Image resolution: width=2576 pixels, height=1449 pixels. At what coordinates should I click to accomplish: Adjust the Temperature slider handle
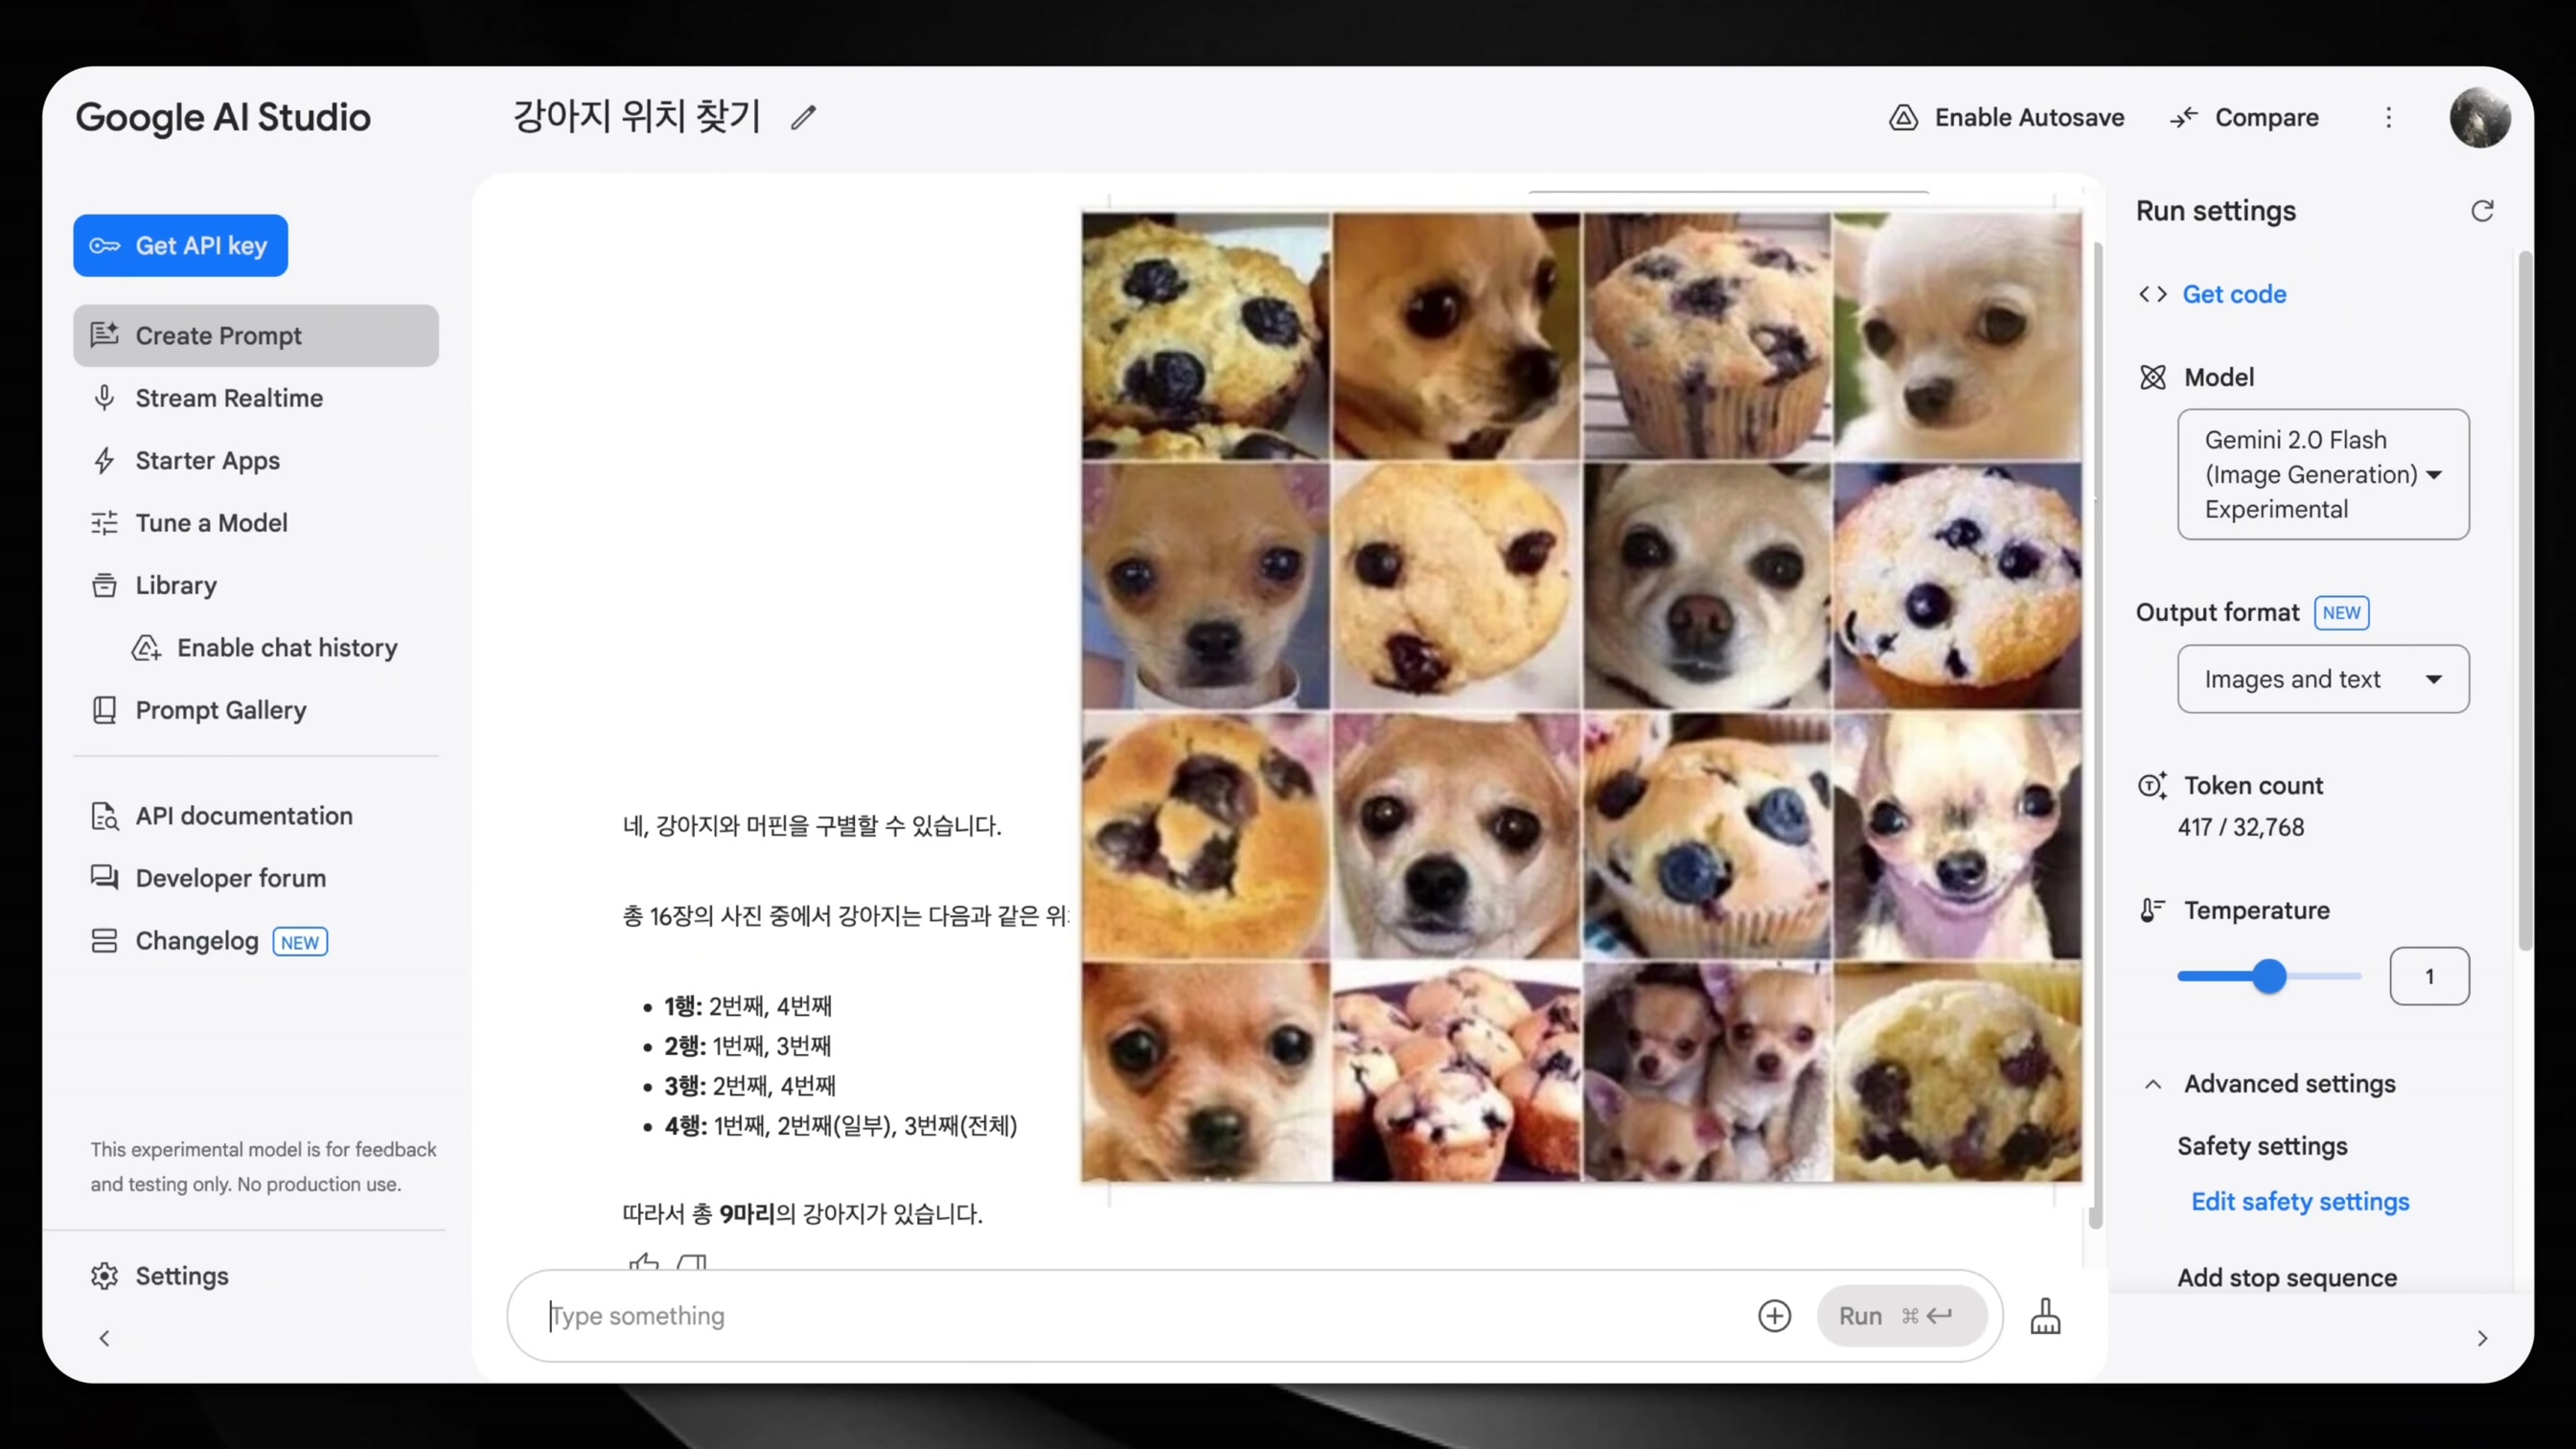(x=2270, y=976)
